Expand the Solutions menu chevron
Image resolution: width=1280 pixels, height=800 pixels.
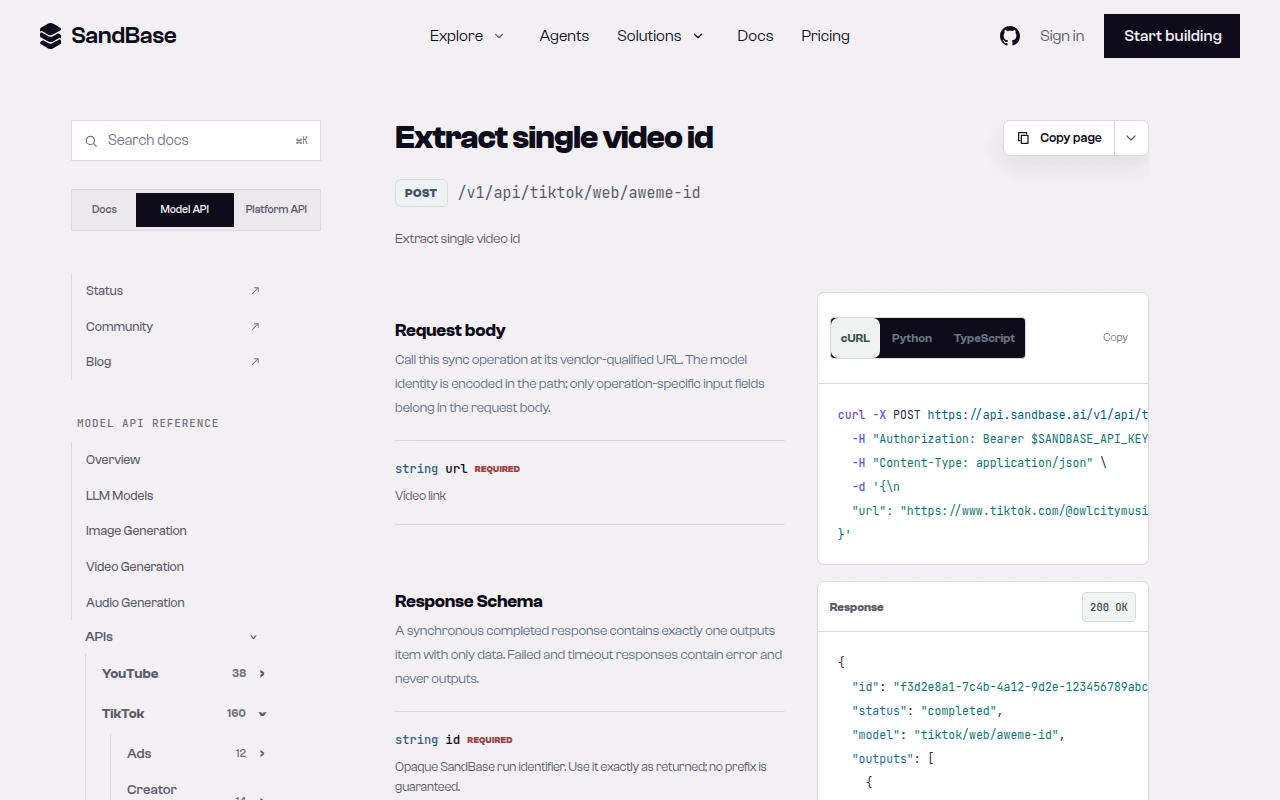point(698,36)
